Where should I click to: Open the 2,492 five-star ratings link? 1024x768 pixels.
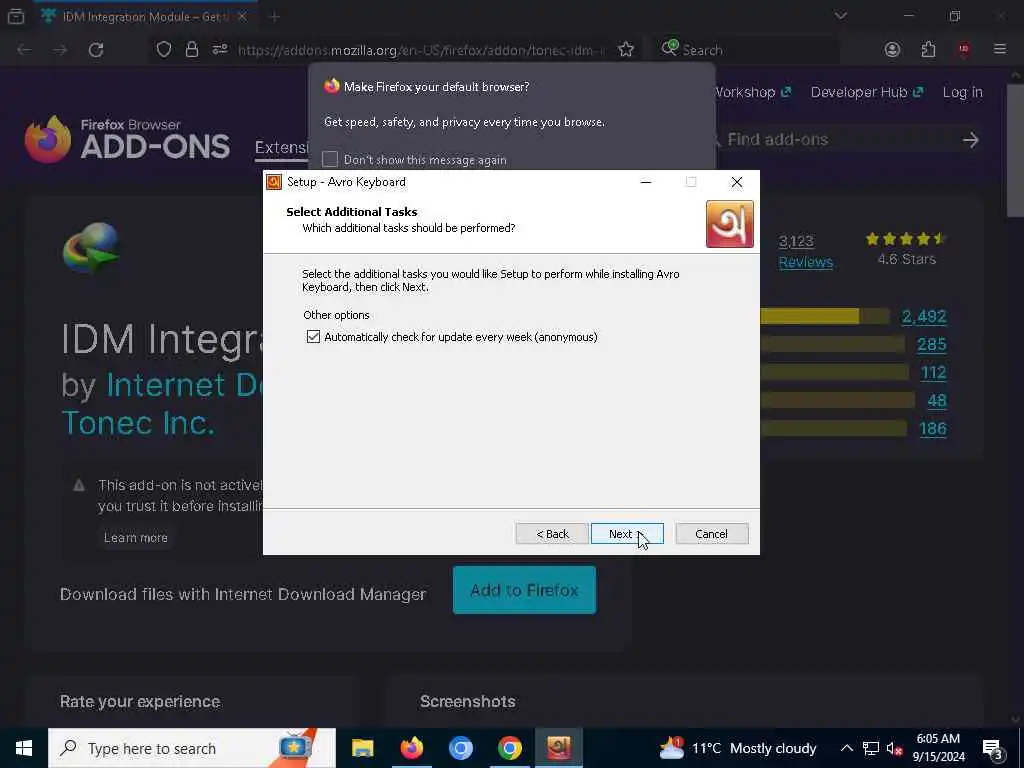[x=923, y=316]
